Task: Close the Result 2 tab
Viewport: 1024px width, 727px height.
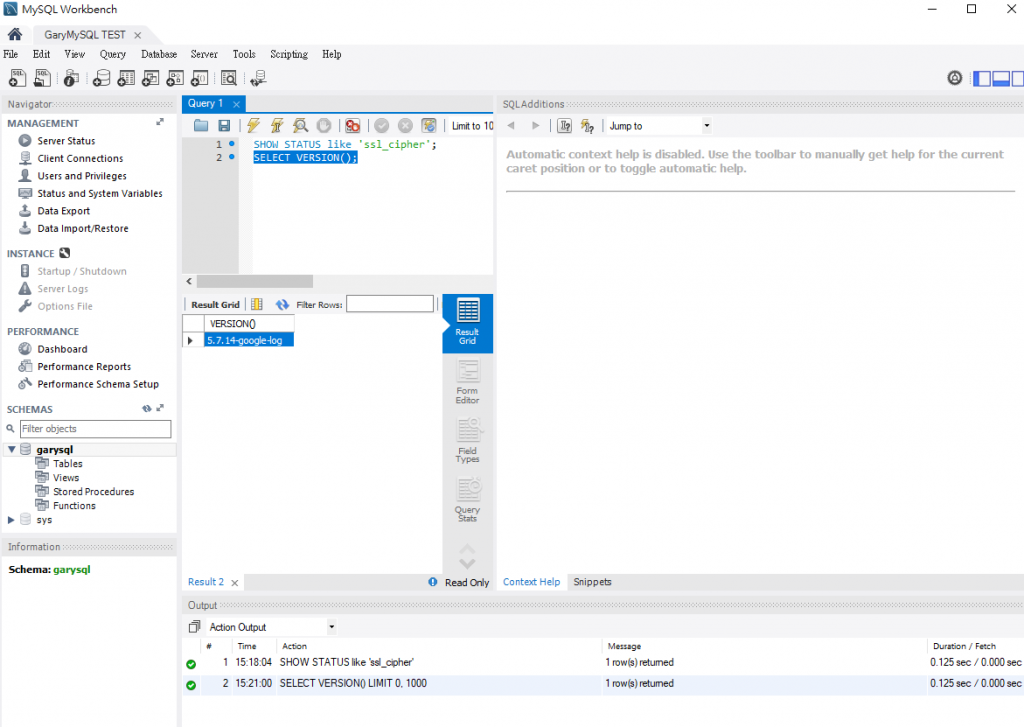Action: click(x=234, y=583)
